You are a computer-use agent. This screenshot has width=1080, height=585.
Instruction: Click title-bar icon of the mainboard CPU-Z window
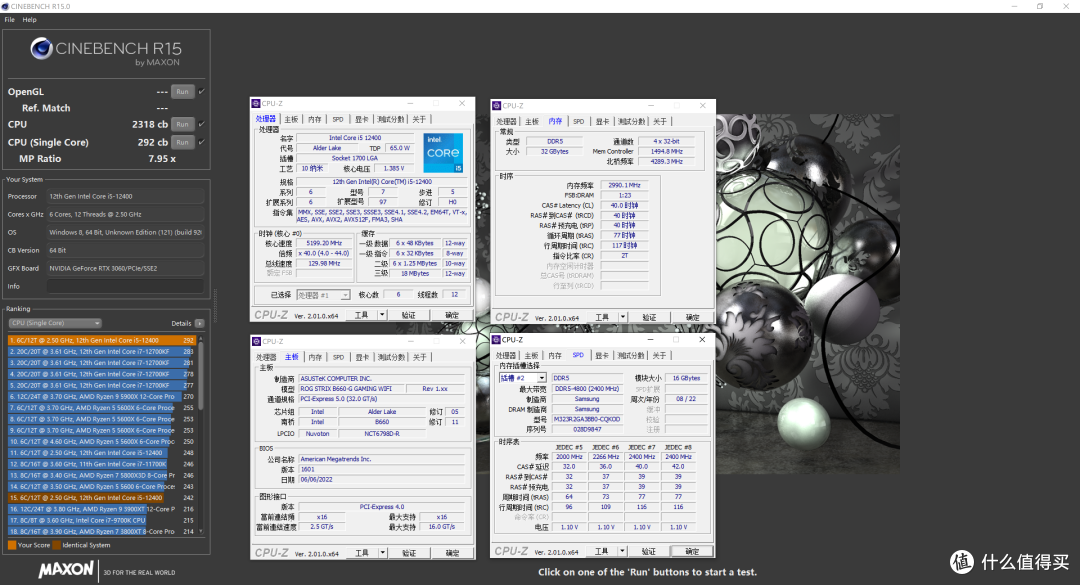click(x=256, y=341)
